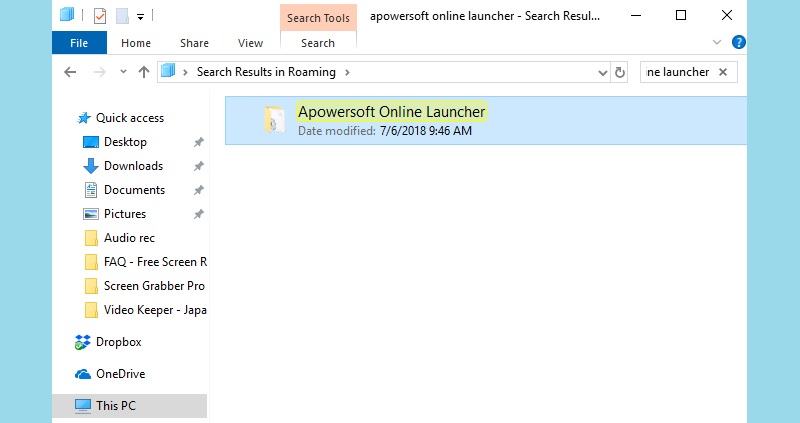Open the Share ribbon tab
Image resolution: width=800 pixels, height=423 pixels.
[x=194, y=43]
